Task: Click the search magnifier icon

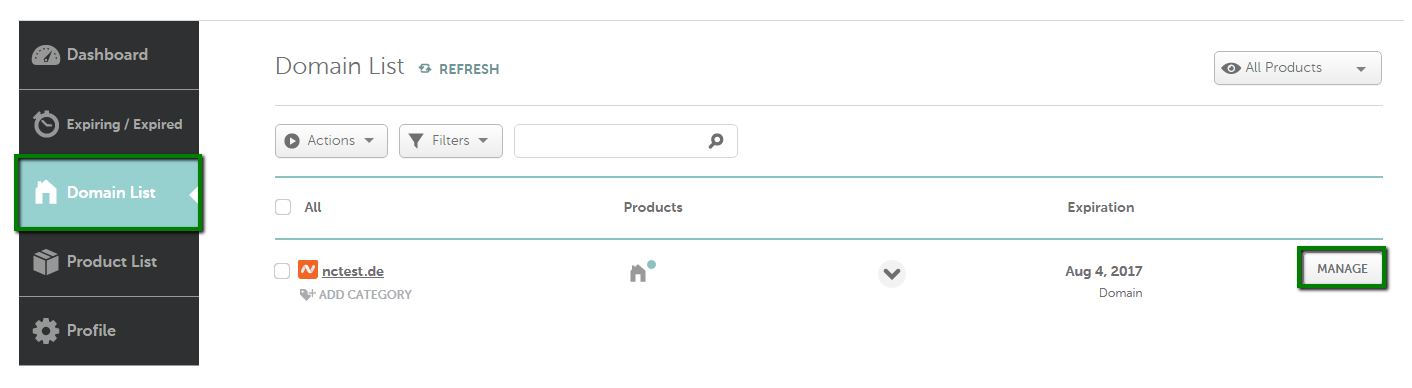Action: point(716,141)
